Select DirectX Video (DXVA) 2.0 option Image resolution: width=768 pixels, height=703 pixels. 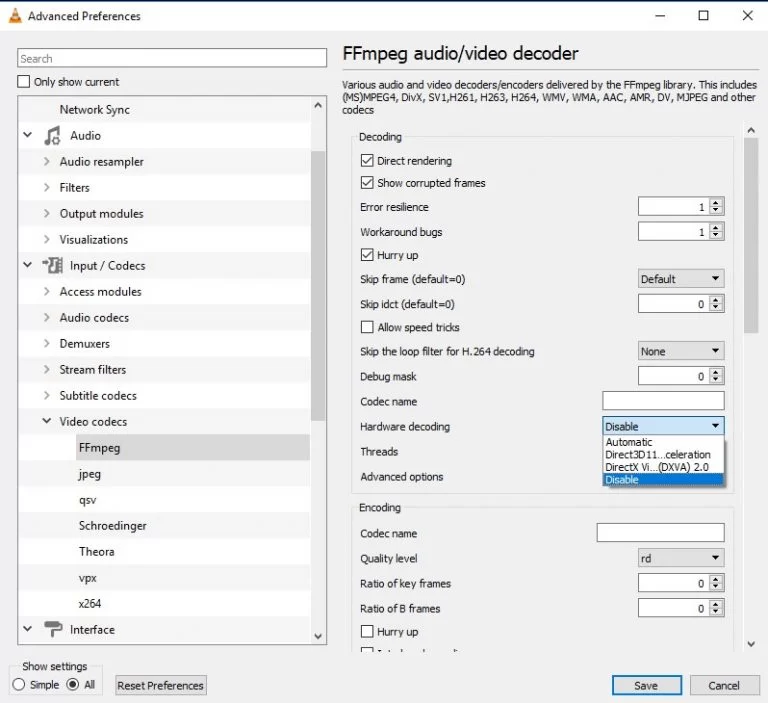click(x=657, y=467)
